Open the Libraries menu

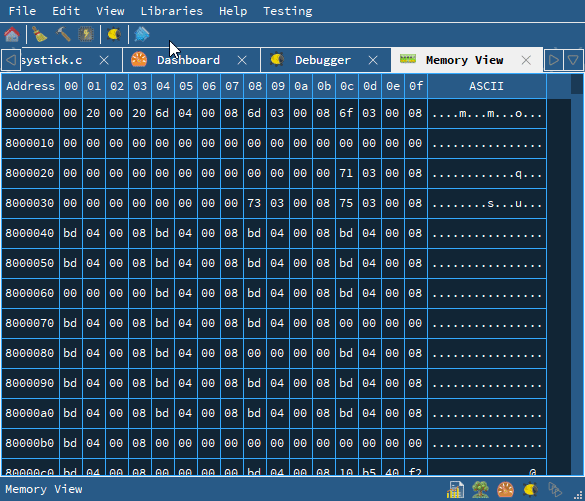pos(172,11)
